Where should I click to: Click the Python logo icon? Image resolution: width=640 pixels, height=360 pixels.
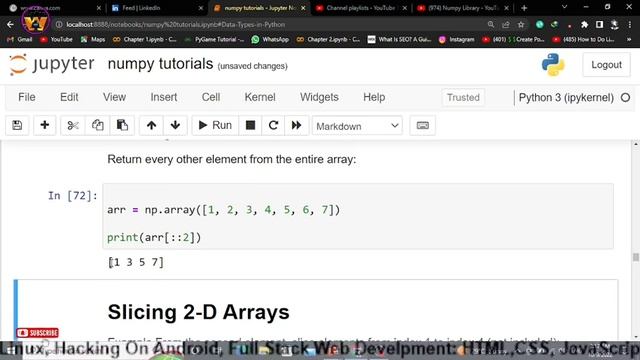[553, 65]
